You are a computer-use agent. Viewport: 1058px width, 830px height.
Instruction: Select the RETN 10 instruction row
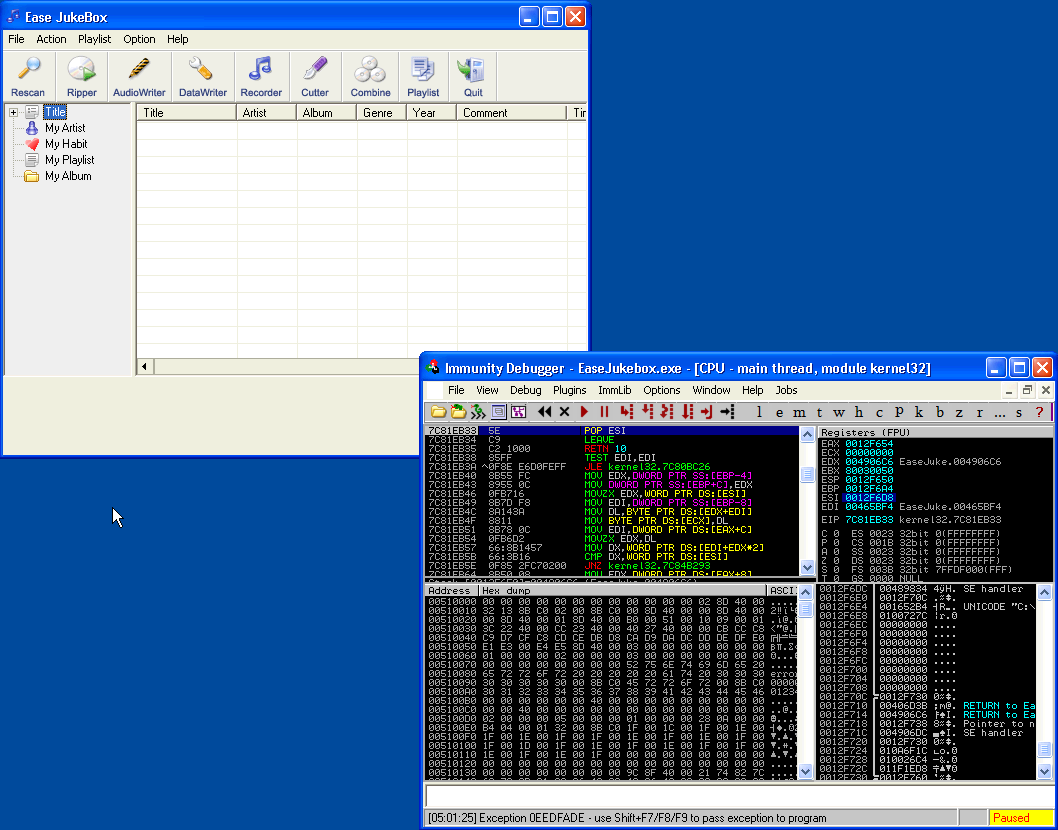pos(612,449)
